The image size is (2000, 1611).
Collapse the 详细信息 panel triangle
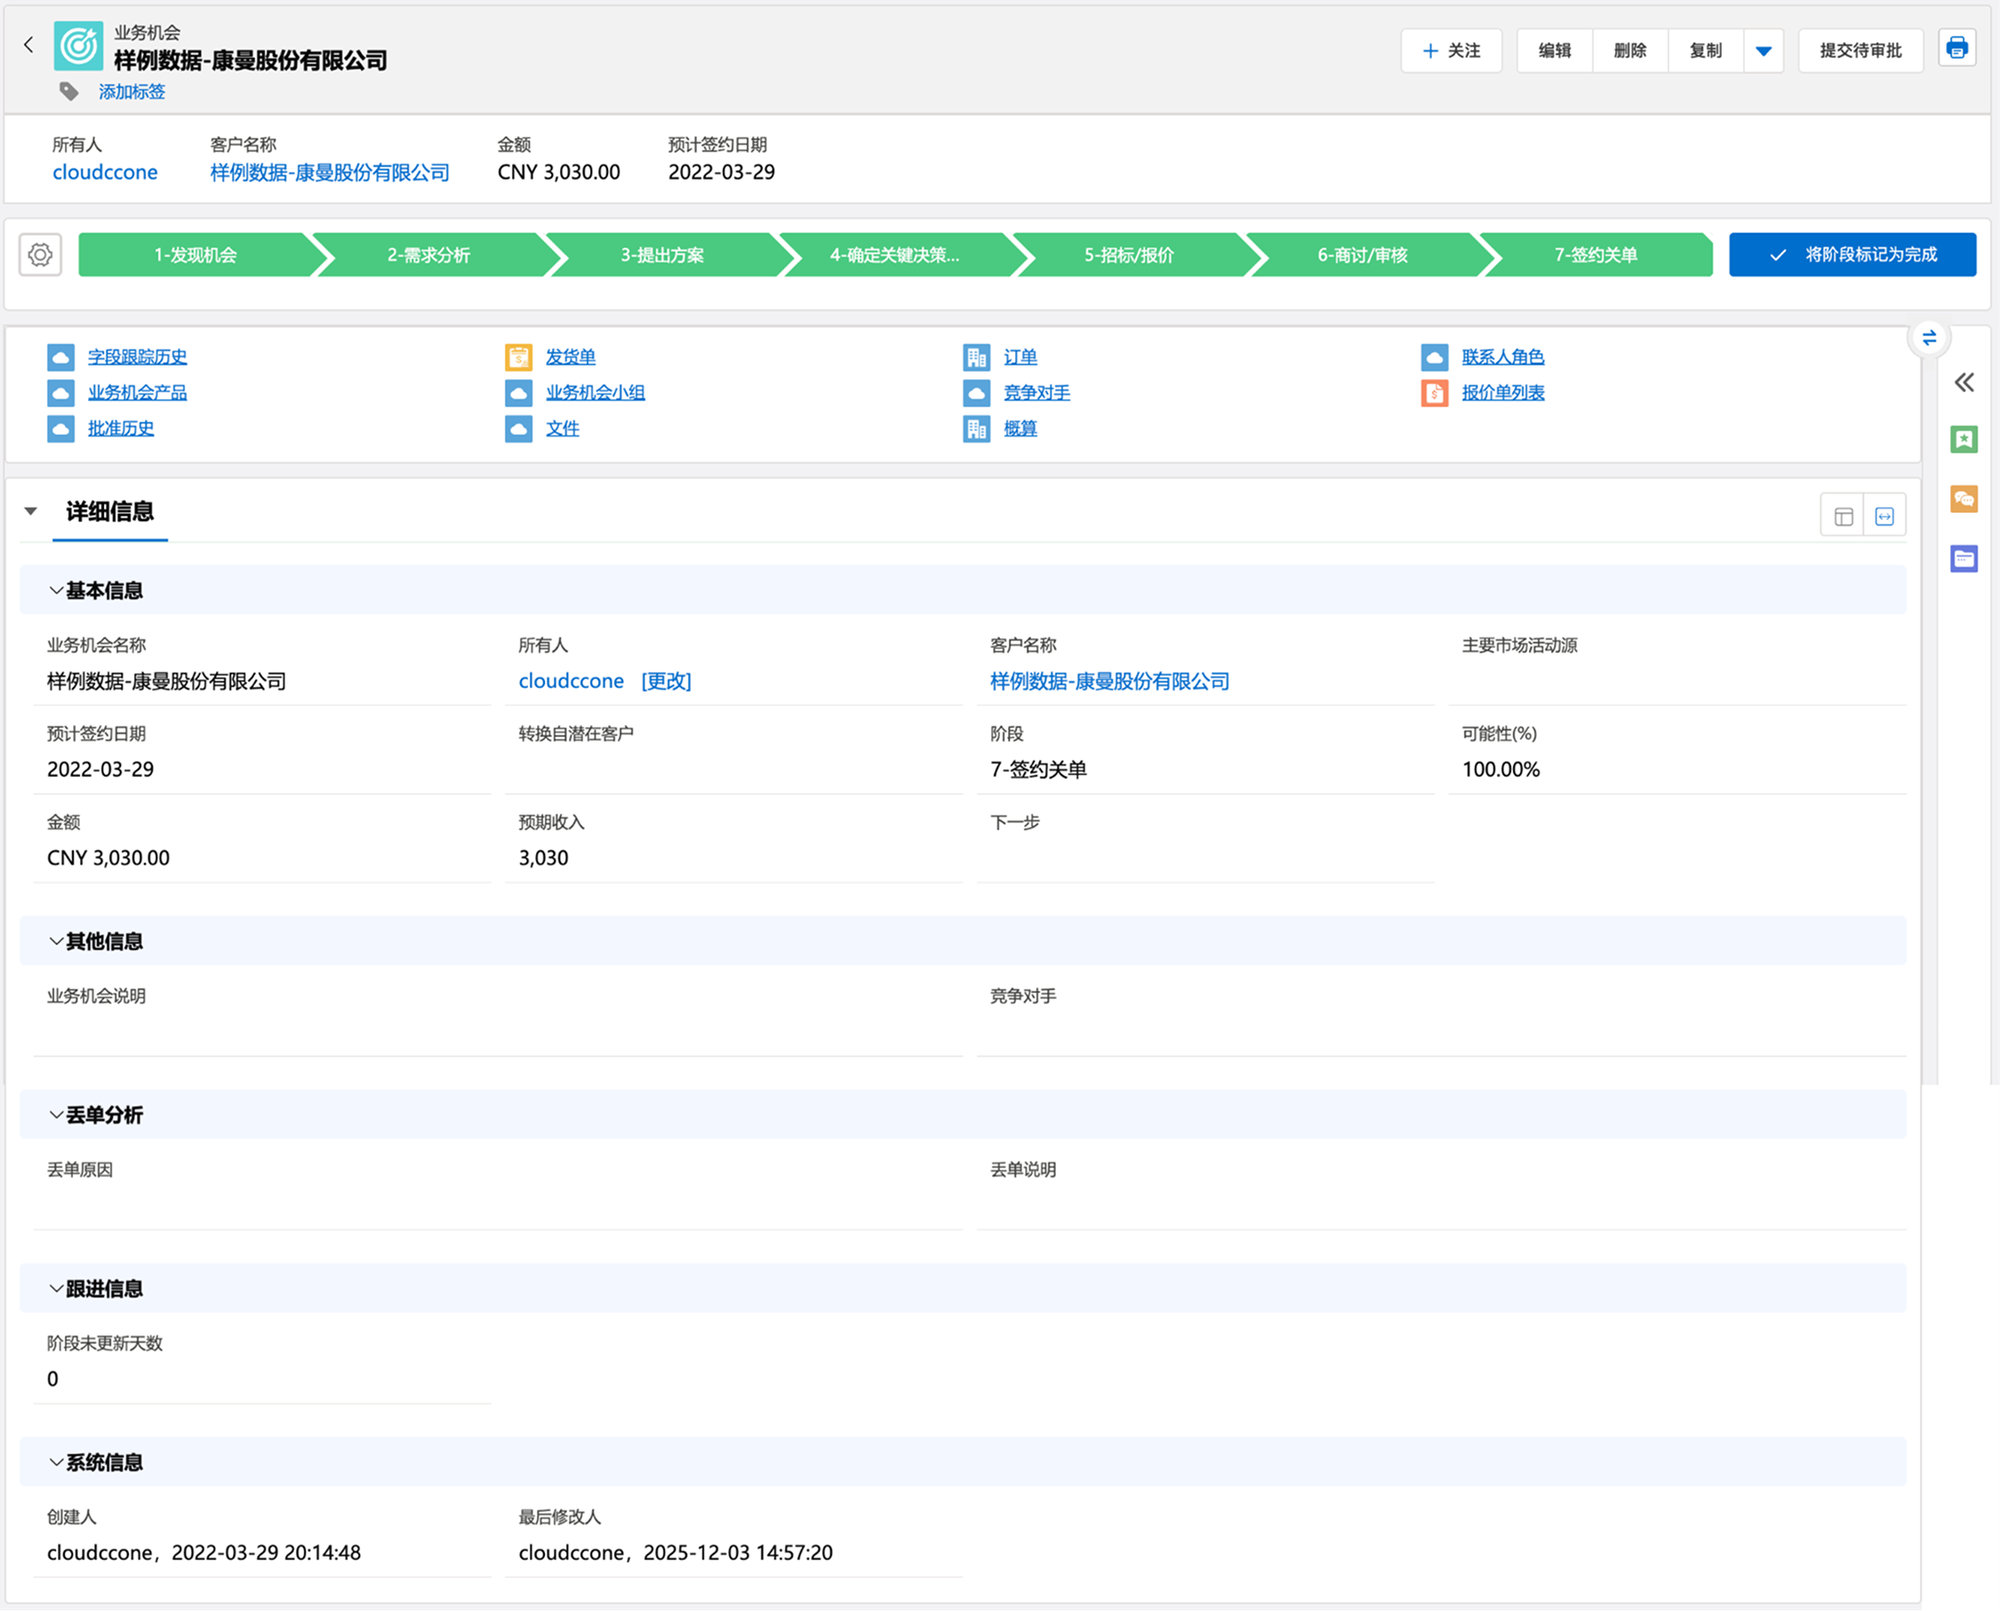pos(31,512)
